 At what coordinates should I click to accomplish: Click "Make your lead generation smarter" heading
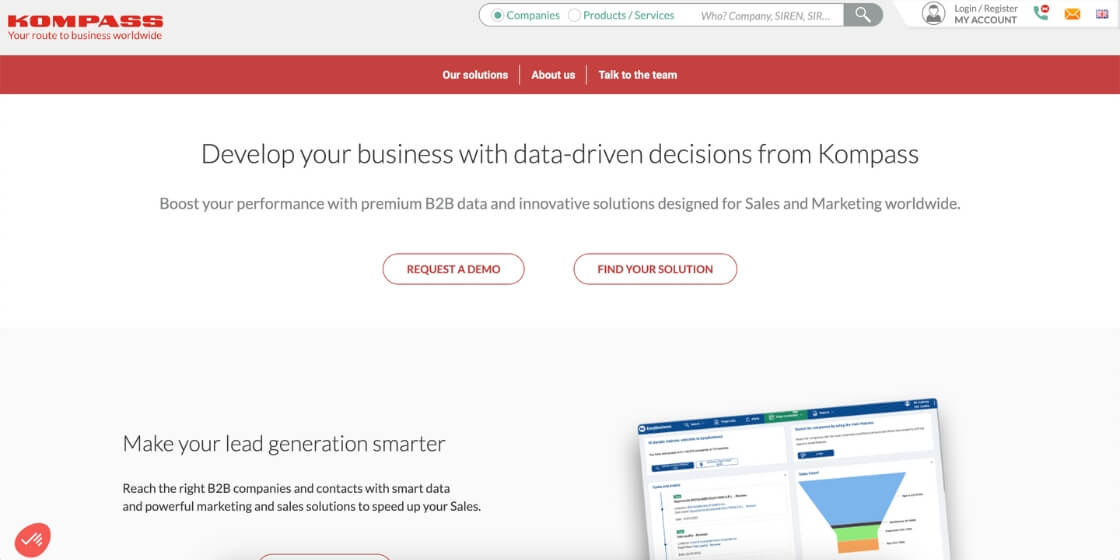click(284, 444)
